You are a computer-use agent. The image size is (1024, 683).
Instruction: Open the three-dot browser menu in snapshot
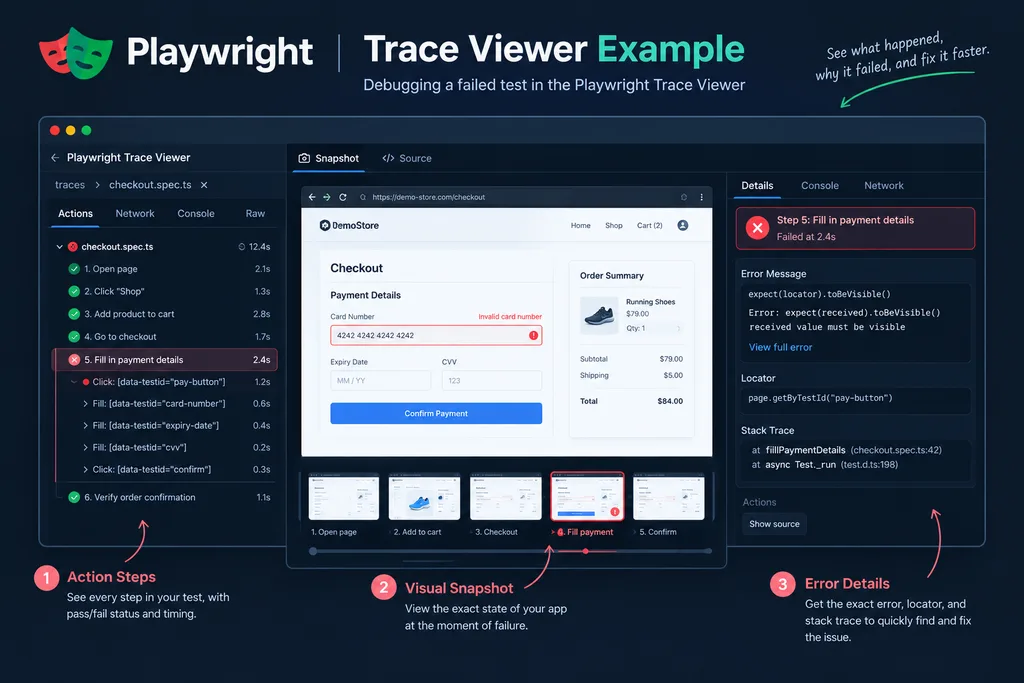(701, 197)
